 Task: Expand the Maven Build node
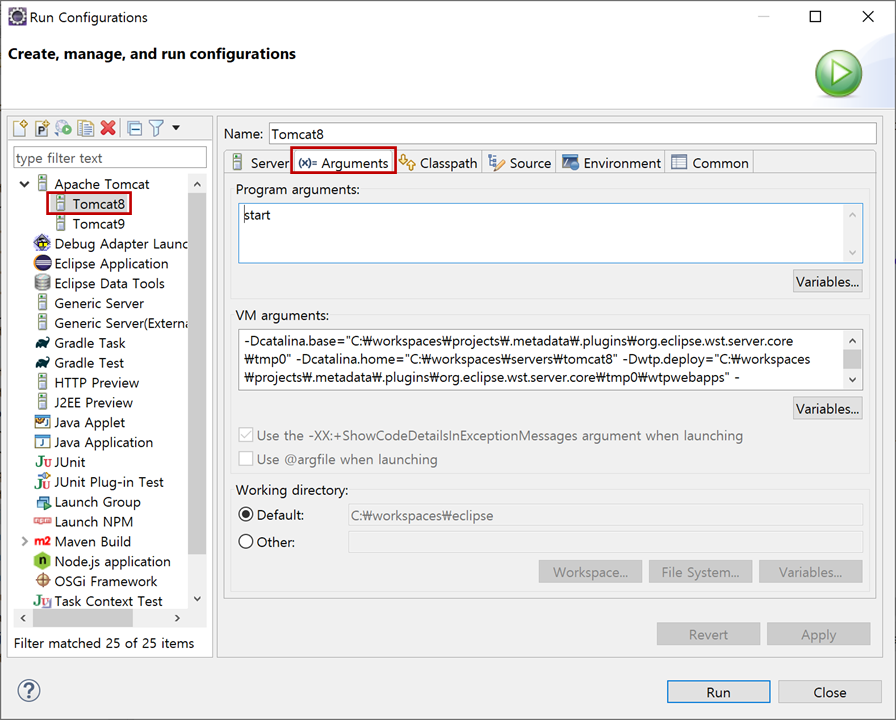(25, 541)
